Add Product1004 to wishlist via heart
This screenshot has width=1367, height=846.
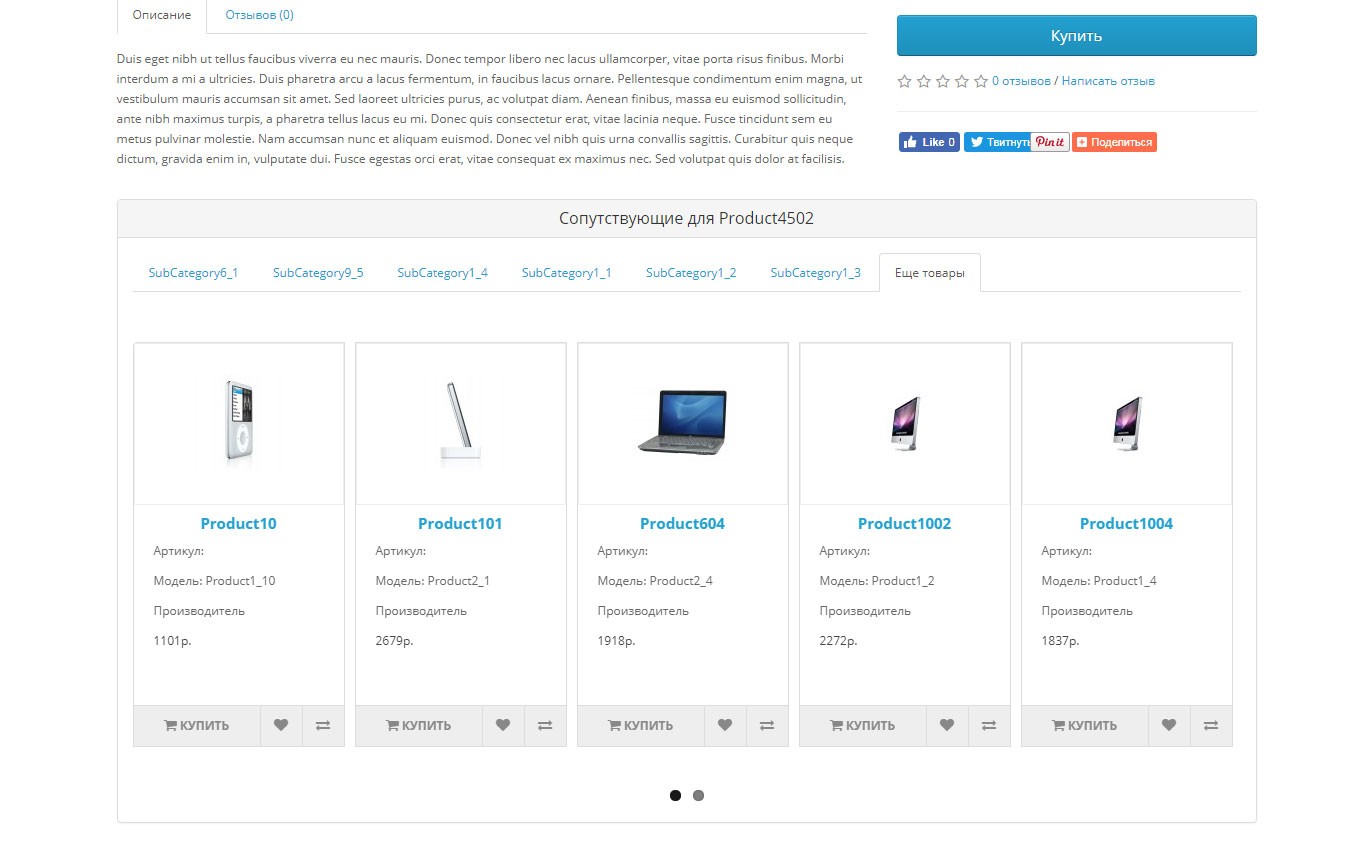coord(1169,726)
